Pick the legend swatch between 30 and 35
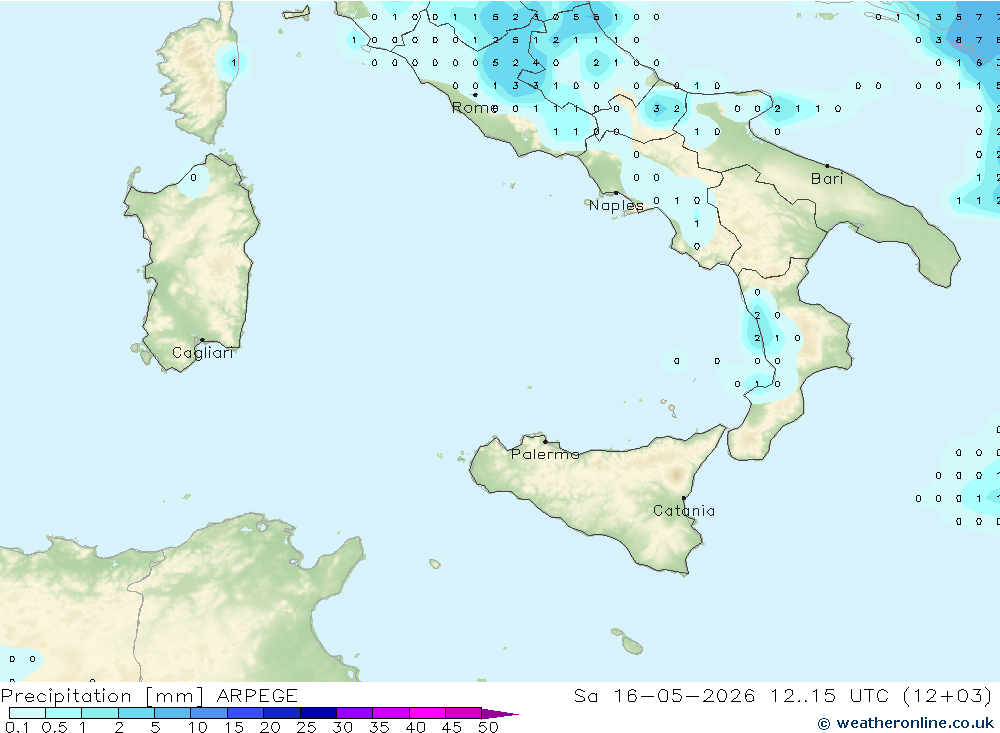1000x733 pixels. (354, 713)
